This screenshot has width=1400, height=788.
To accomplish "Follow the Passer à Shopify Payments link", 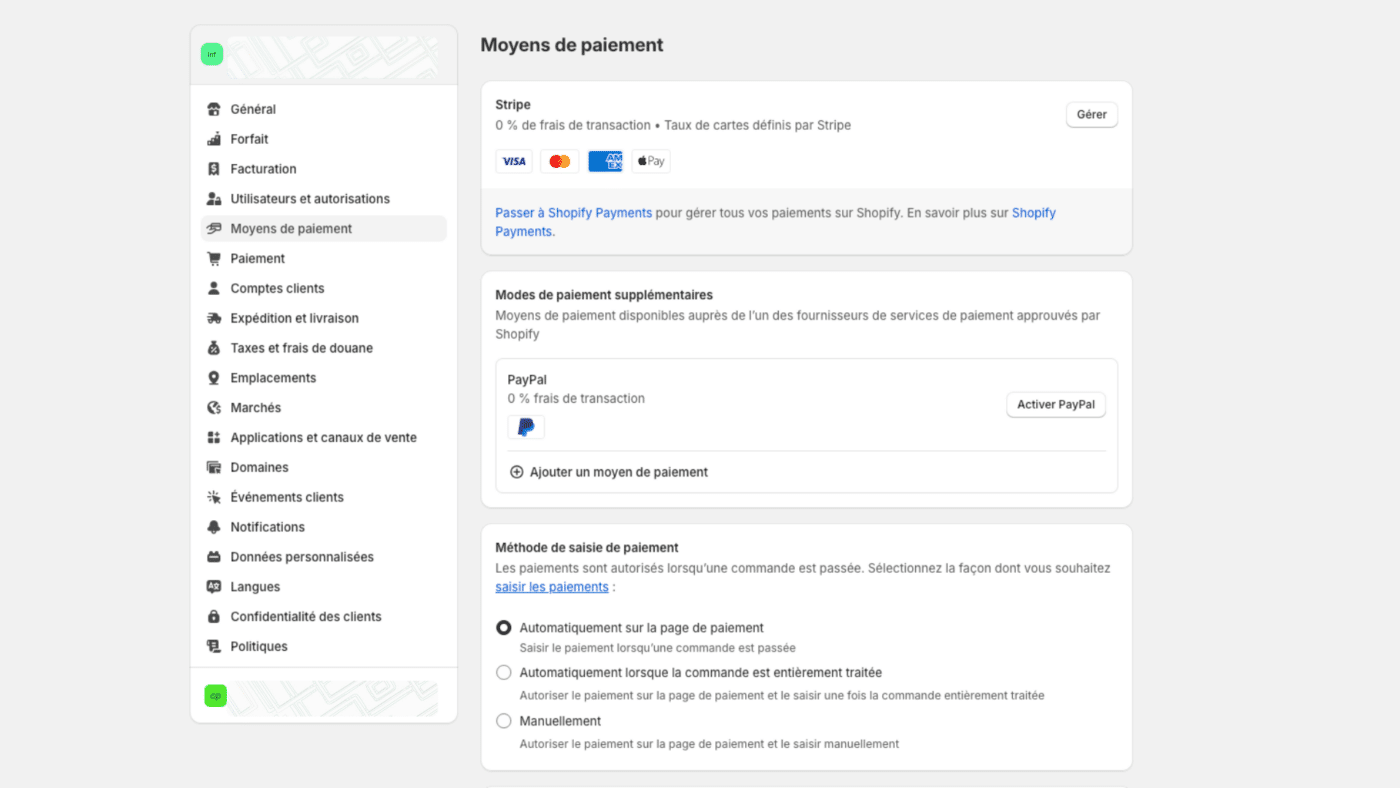I will (574, 213).
